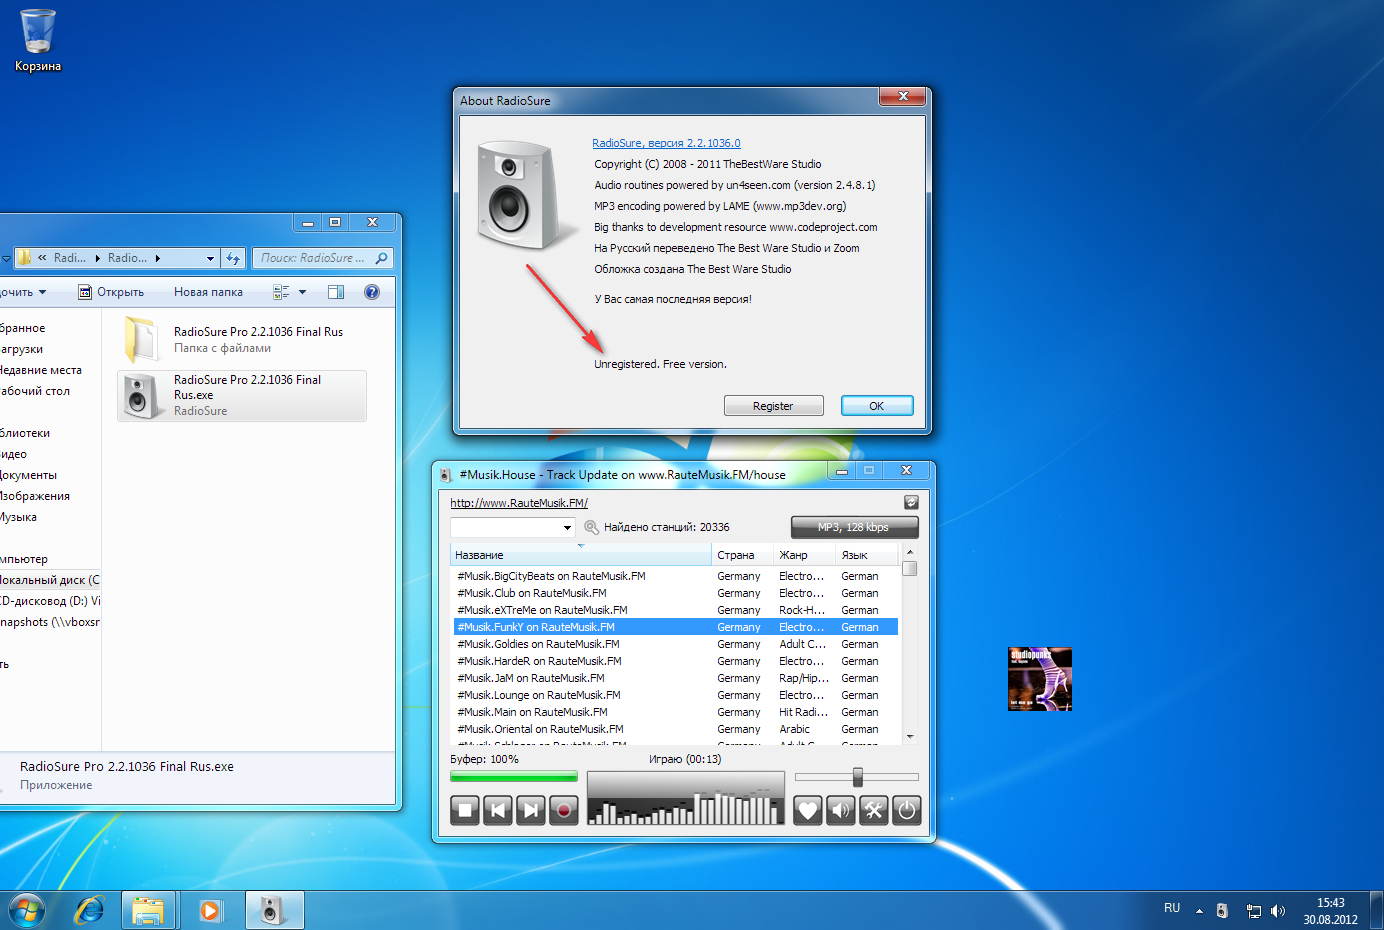Viewport: 1384px width, 930px height.
Task: Click the small icon right of the RauteMusik link
Action: click(911, 502)
